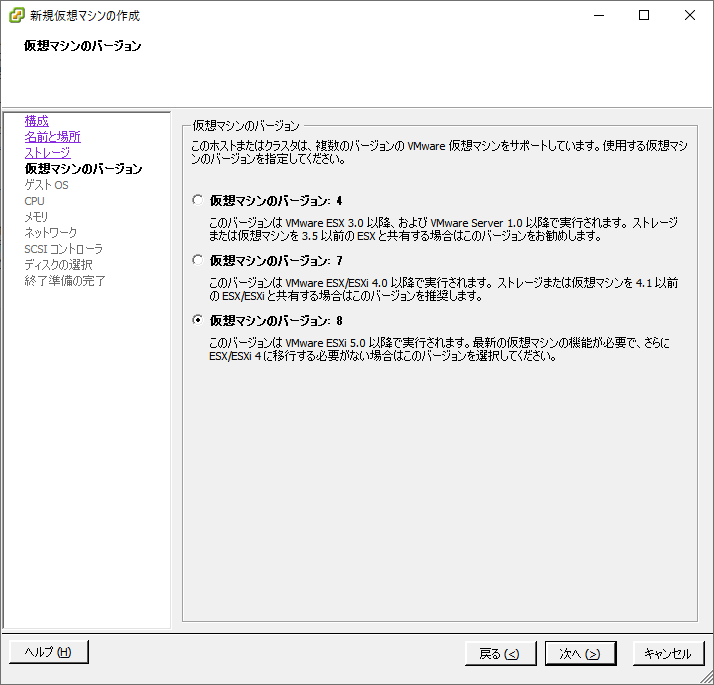714x685 pixels.
Task: Click the 終了準備の完了 step in sidebar
Action: (x=65, y=281)
